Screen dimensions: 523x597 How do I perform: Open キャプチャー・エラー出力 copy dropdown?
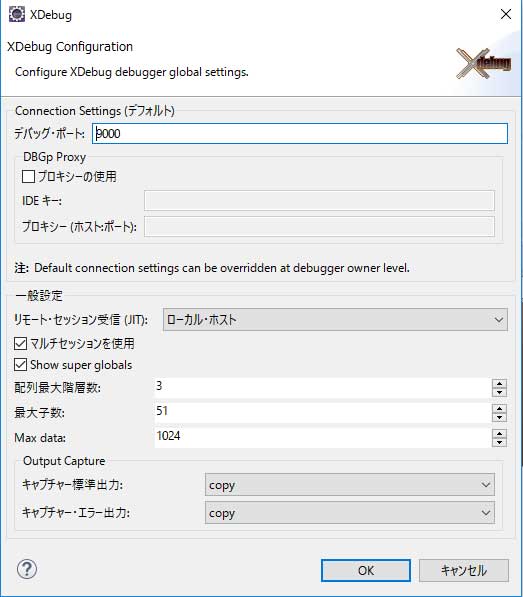(x=349, y=513)
